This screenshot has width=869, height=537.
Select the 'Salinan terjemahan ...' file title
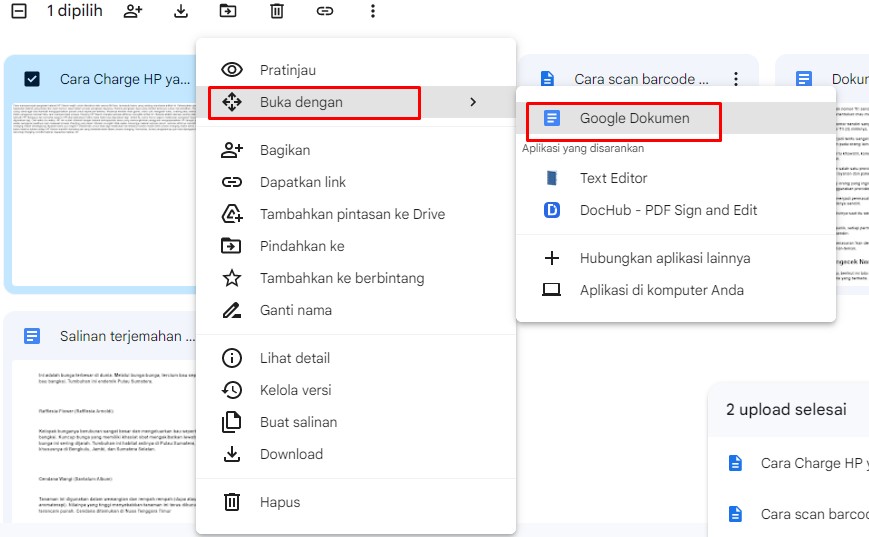pos(127,336)
